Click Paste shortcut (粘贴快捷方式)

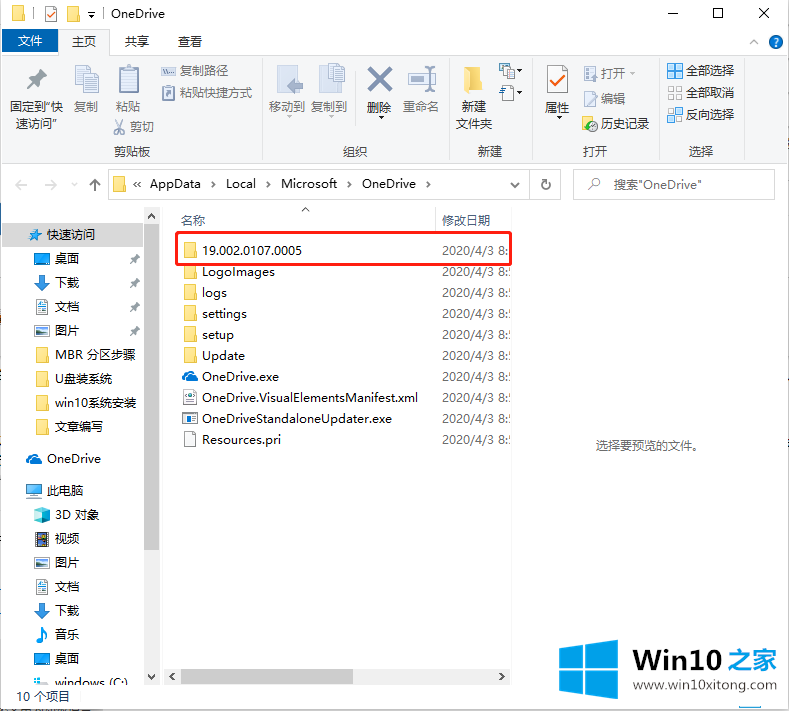pyautogui.click(x=206, y=93)
